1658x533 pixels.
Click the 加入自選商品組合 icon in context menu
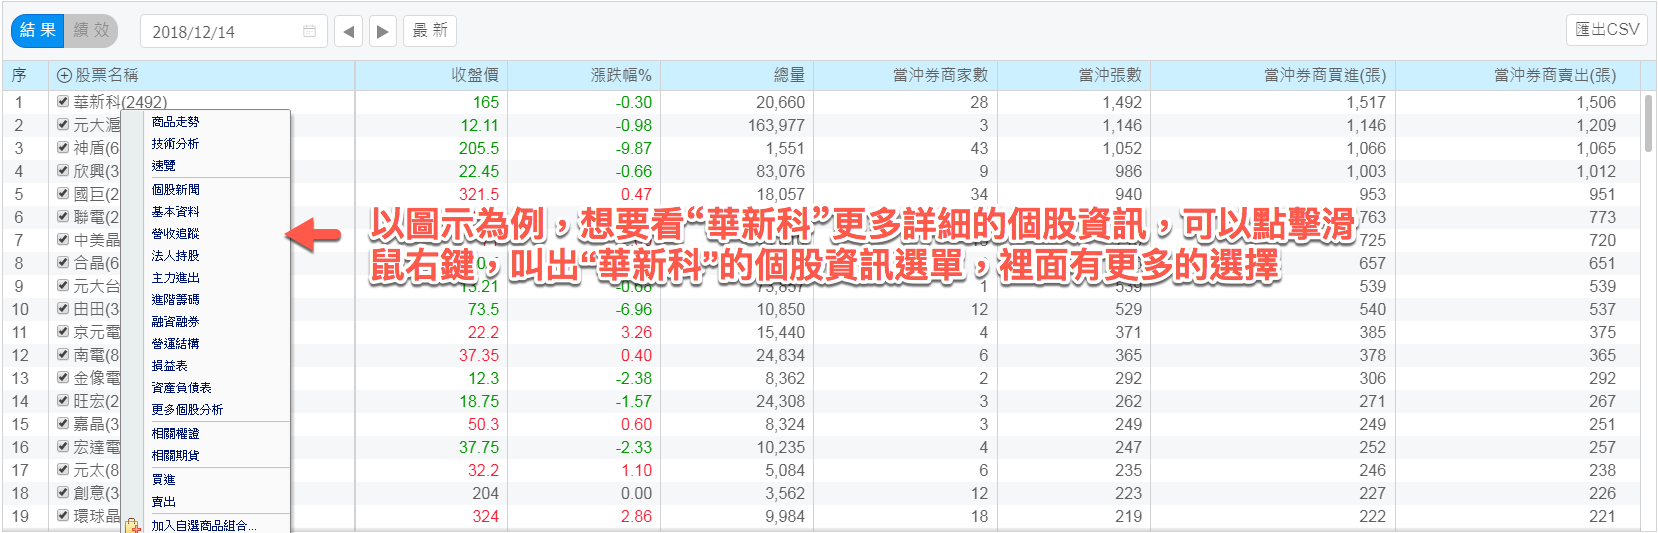coord(133,525)
